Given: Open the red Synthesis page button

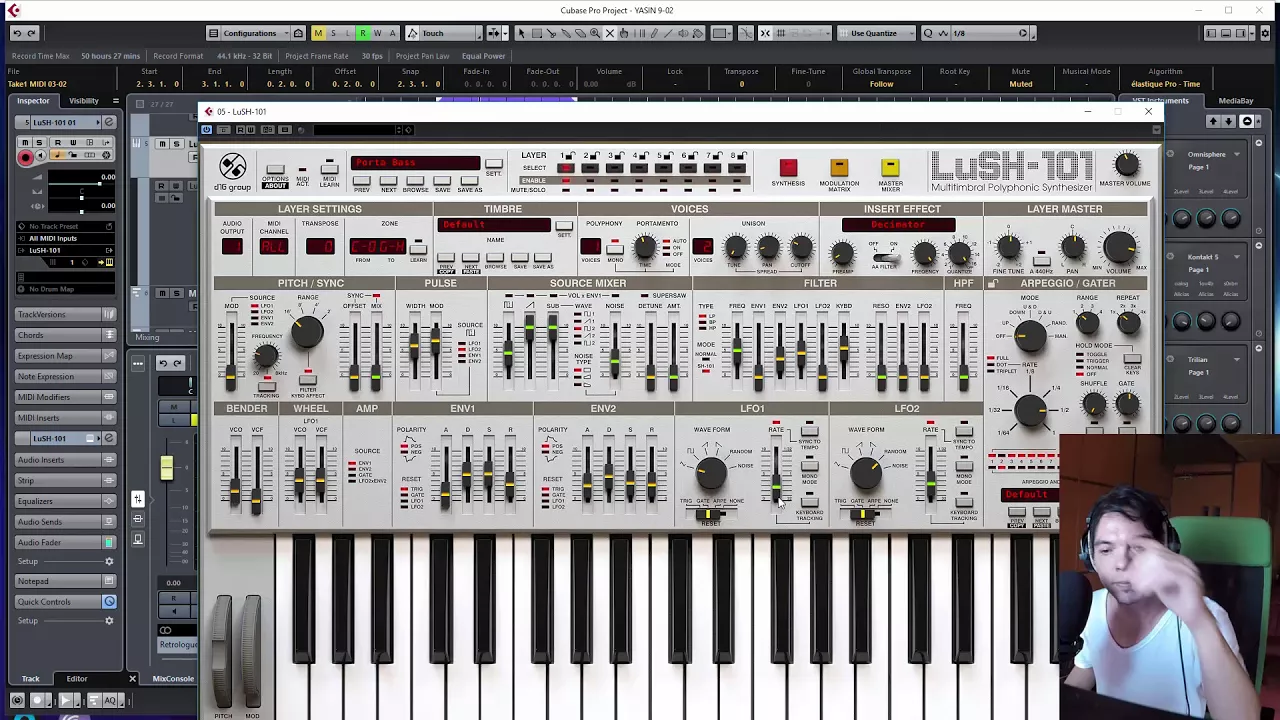Looking at the screenshot, I should 788,167.
